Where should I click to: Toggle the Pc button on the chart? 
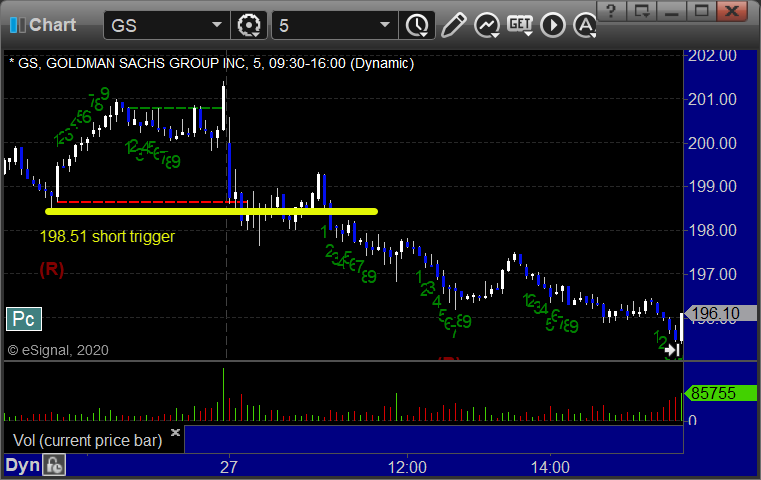tap(22, 319)
